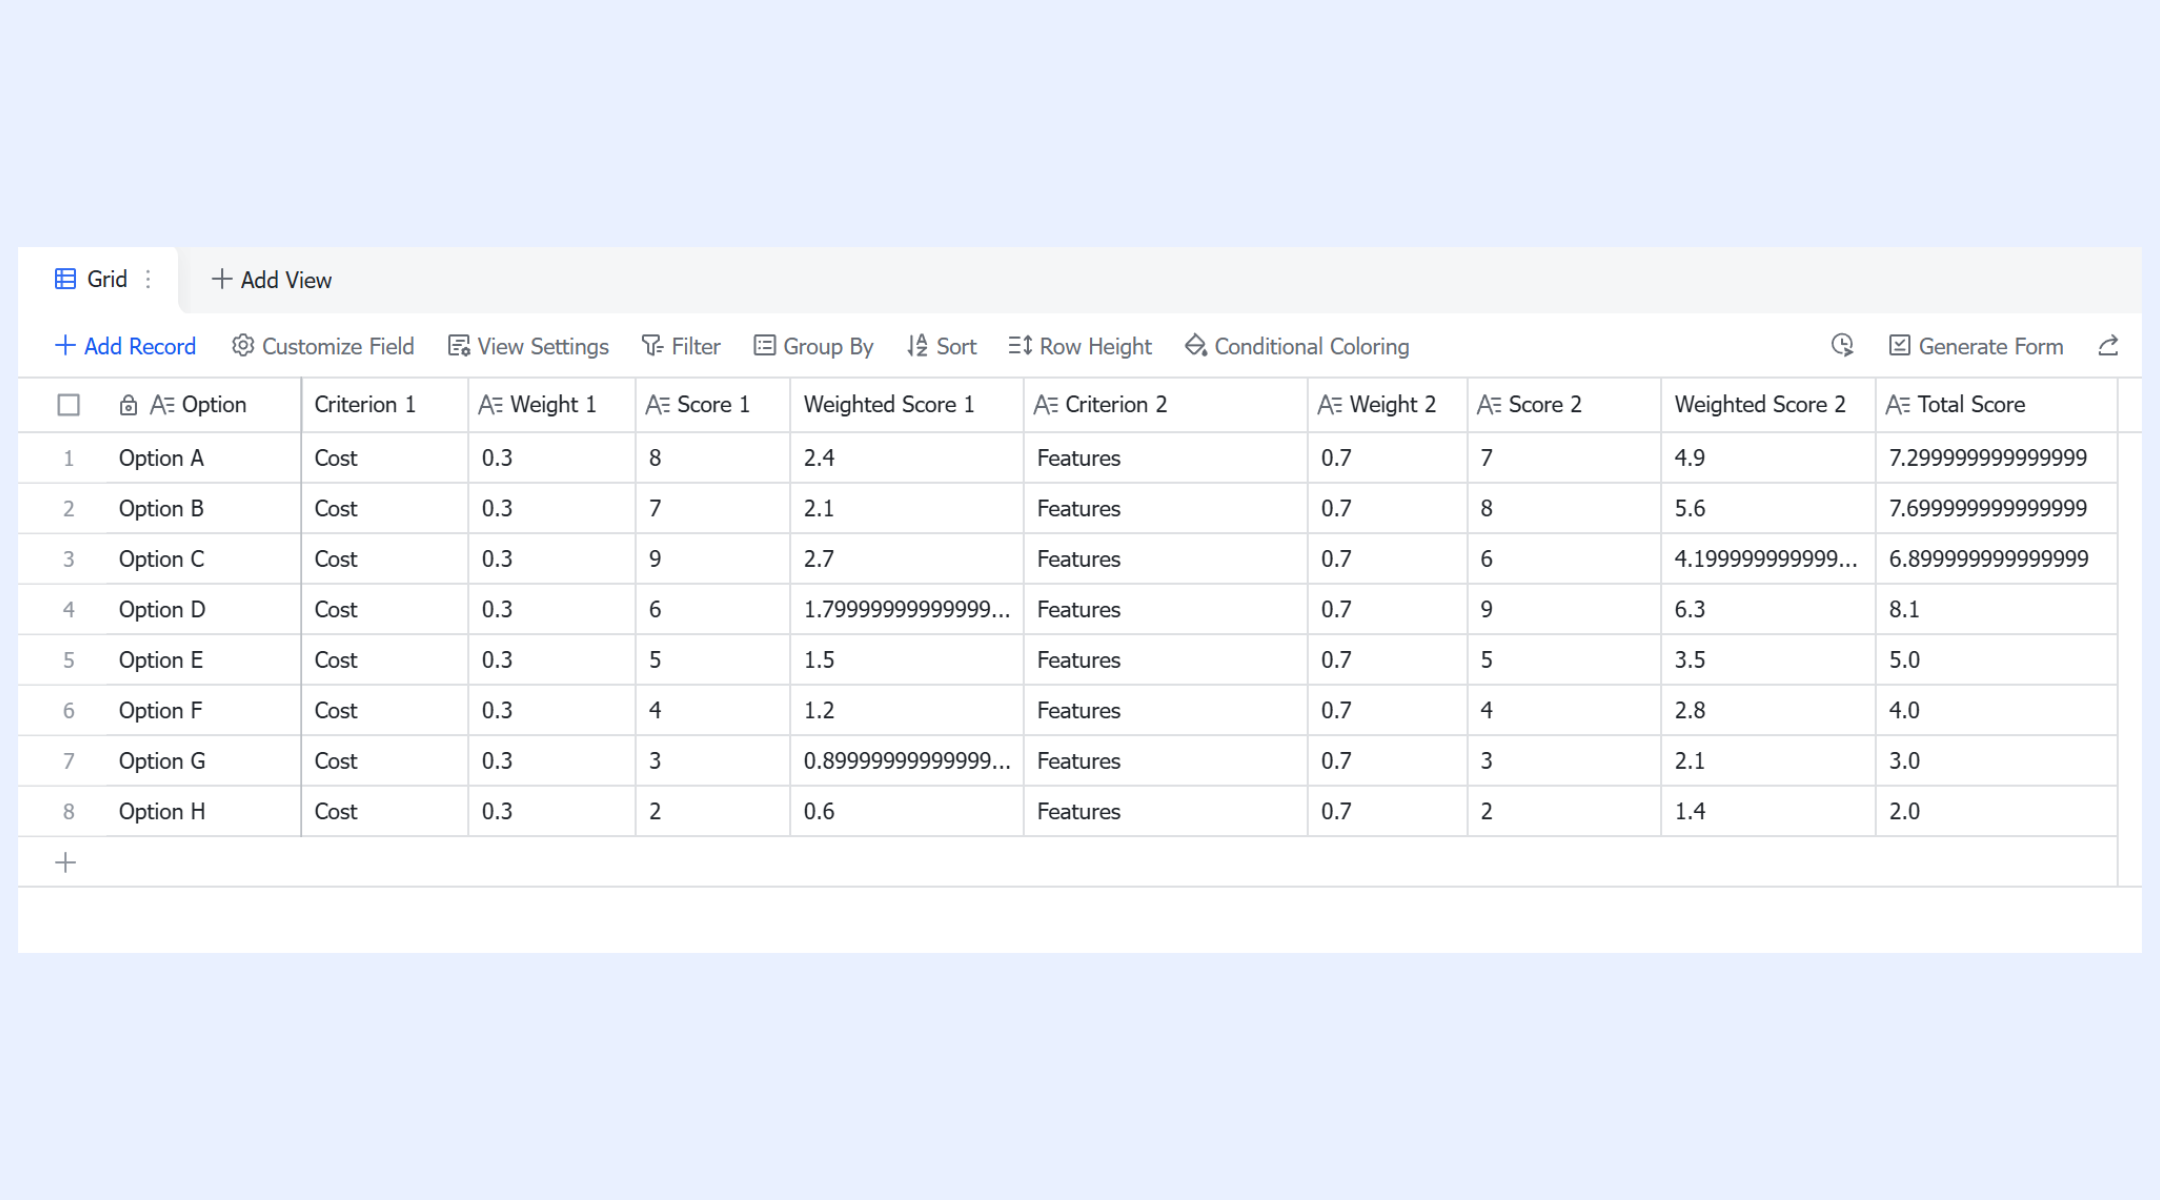This screenshot has height=1200, width=2160.
Task: Click the text type icon of Score 2 column
Action: 1489,405
